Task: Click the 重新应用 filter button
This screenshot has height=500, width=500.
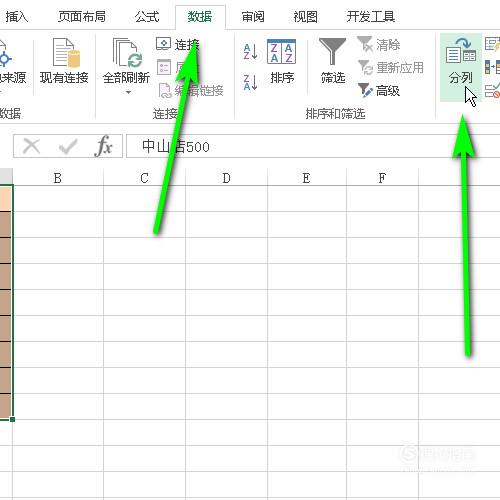Action: pyautogui.click(x=391, y=68)
